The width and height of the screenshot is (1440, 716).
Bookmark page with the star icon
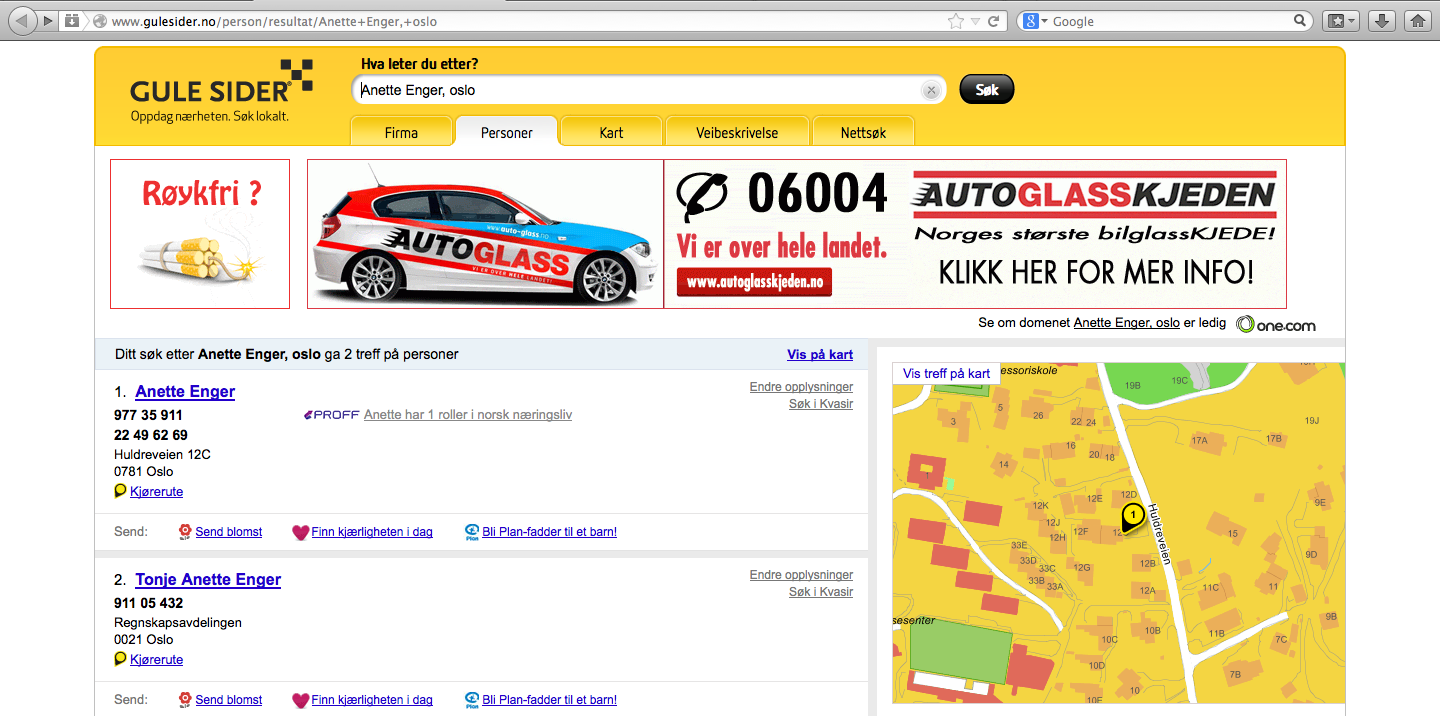(956, 21)
